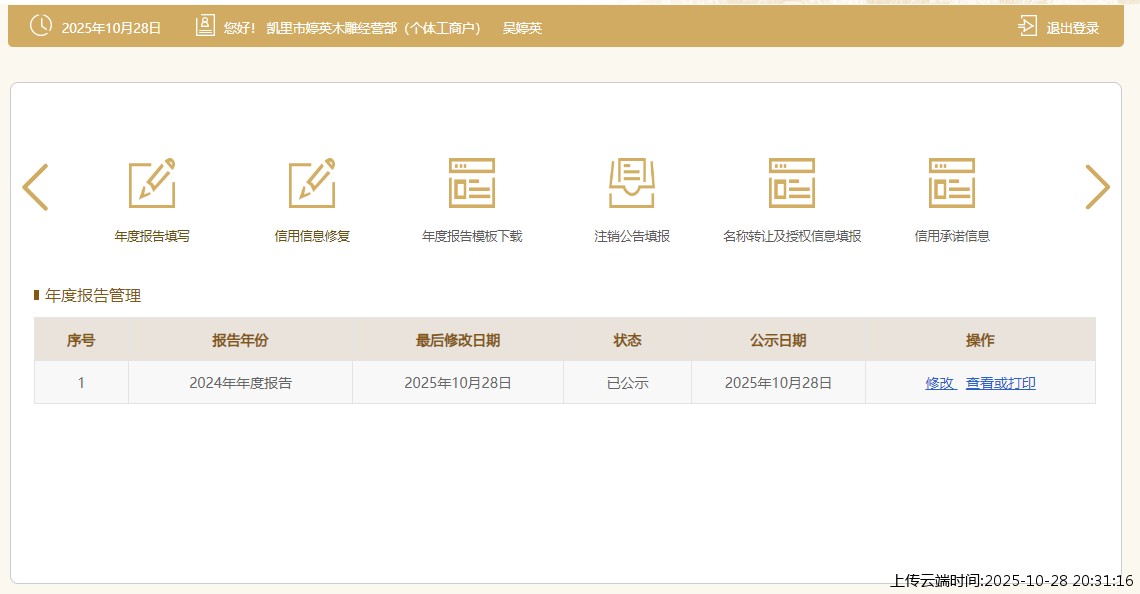Screen dimensions: 1140x594
Task: Click the user profile icon before 您好
Action: 205,26
